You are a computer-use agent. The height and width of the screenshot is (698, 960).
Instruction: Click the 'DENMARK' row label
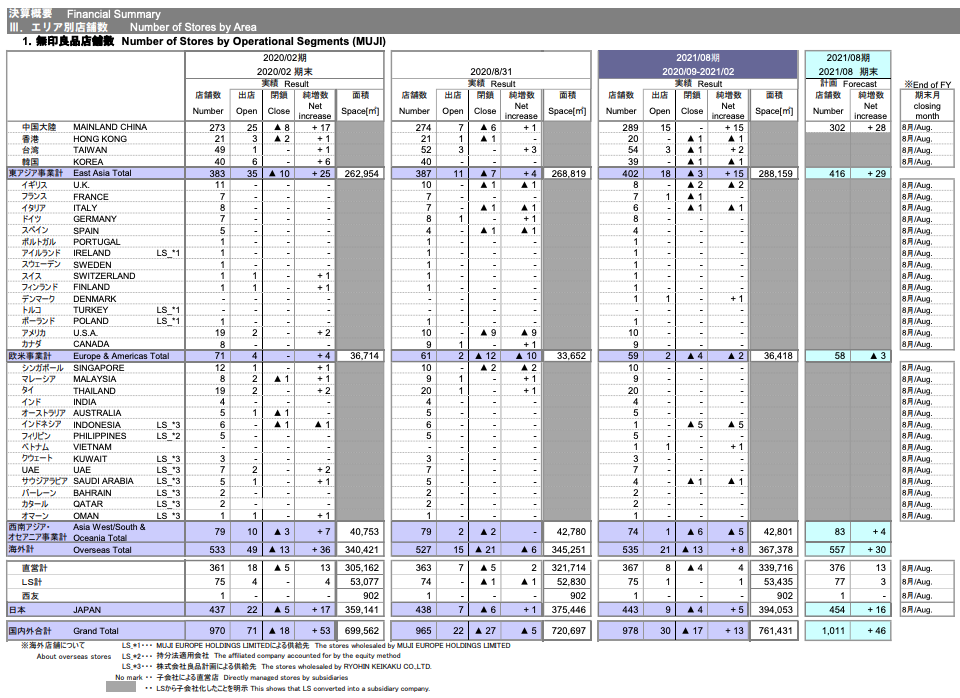95,299
